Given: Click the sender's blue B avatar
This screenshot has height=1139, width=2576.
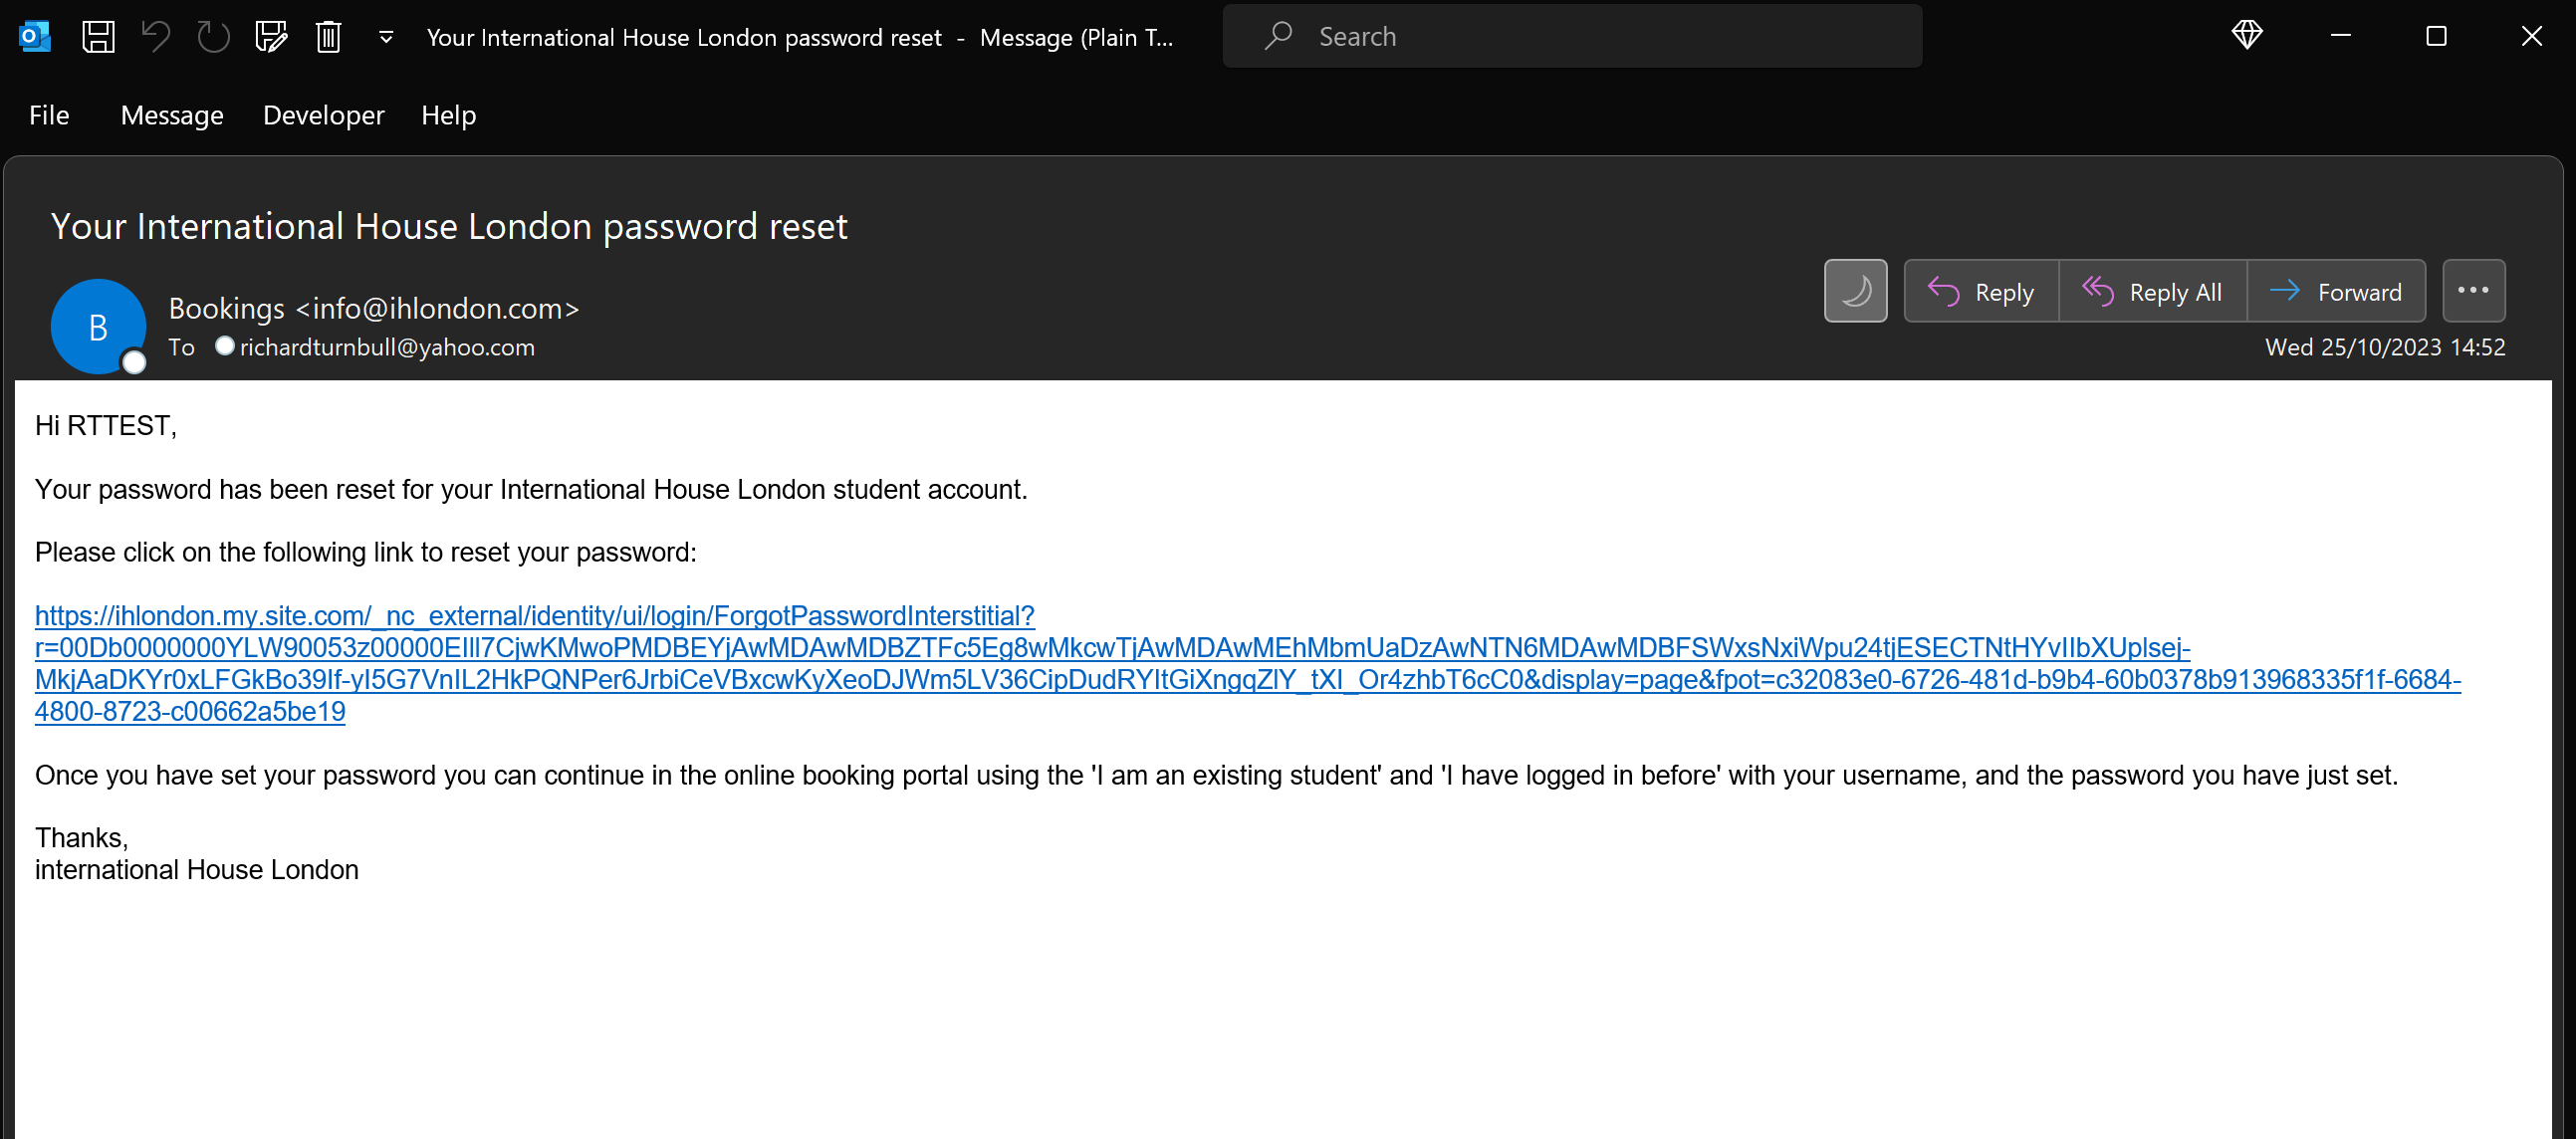Looking at the screenshot, I should point(98,327).
